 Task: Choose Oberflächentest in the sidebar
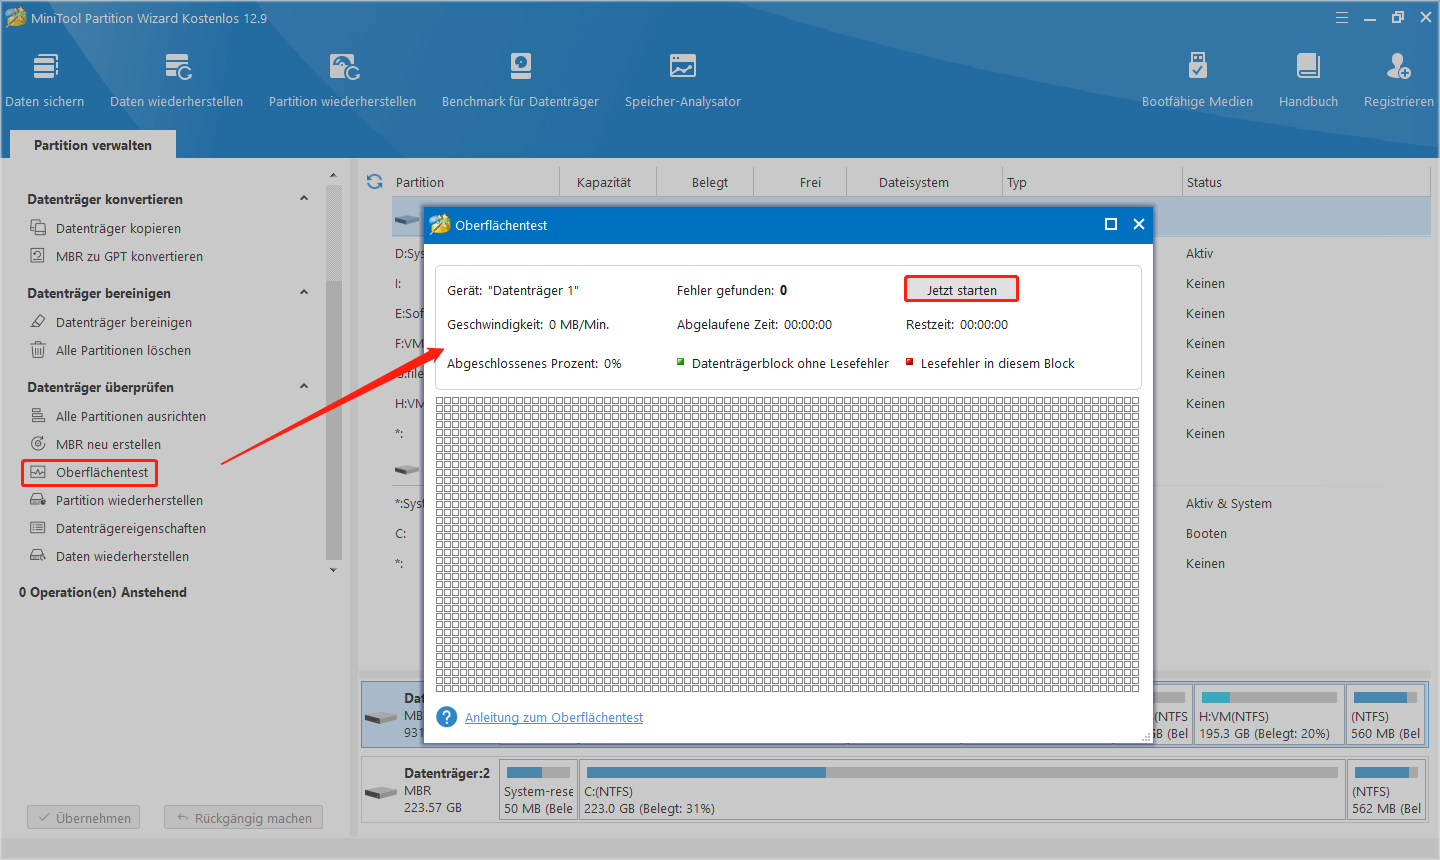click(x=101, y=472)
